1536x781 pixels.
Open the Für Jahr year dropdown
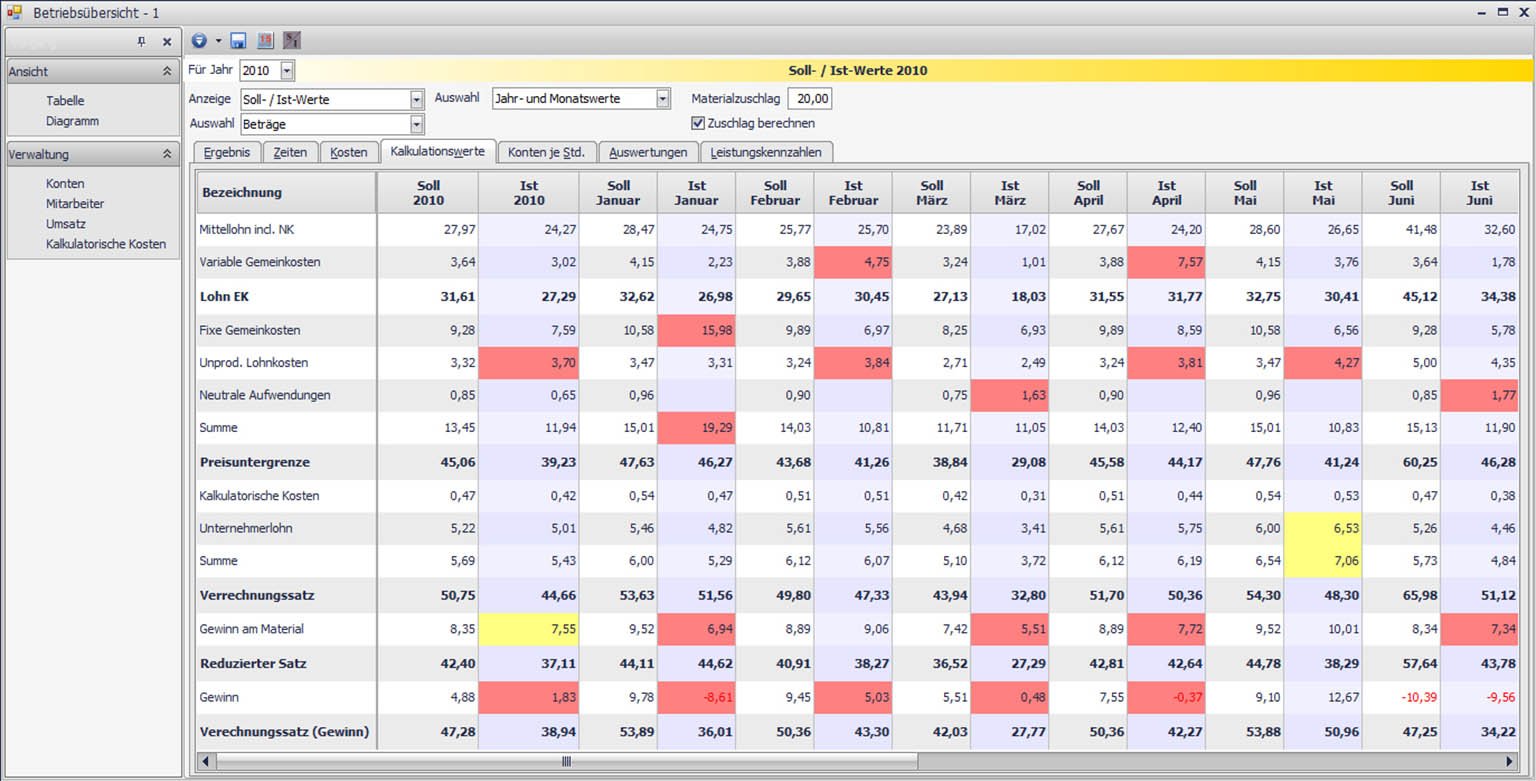coord(287,71)
